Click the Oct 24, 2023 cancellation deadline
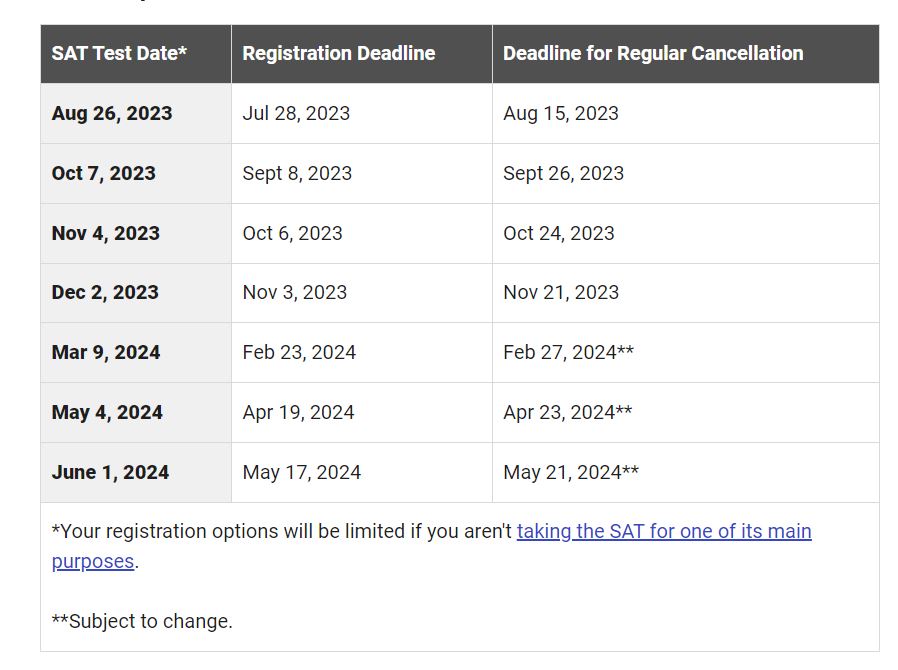This screenshot has height=670, width=898. (559, 234)
